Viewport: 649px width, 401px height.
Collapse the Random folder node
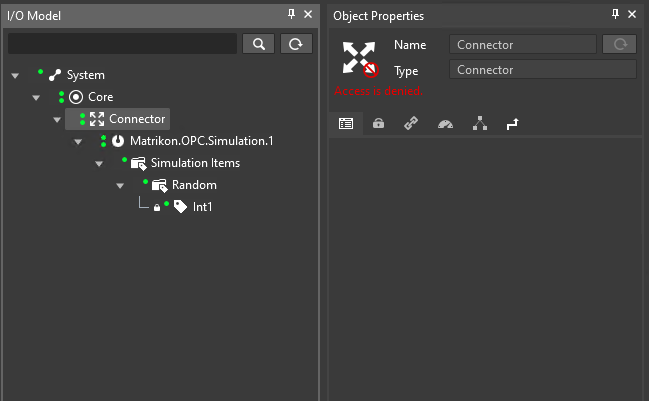click(x=120, y=185)
